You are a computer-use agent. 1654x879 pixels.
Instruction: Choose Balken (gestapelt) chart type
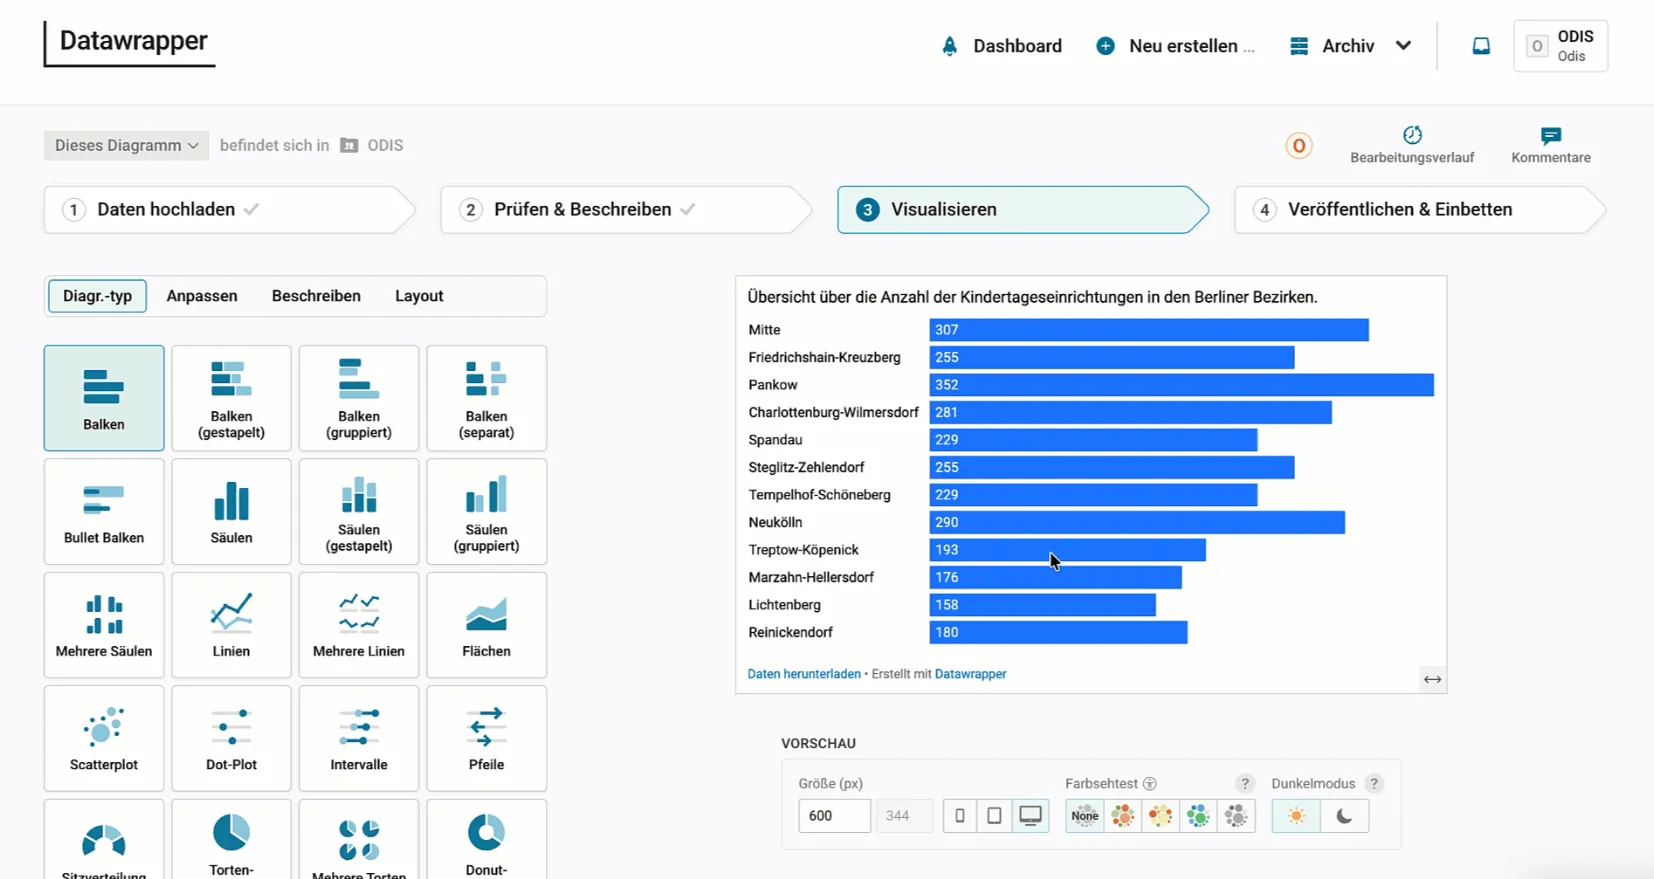pyautogui.click(x=231, y=398)
